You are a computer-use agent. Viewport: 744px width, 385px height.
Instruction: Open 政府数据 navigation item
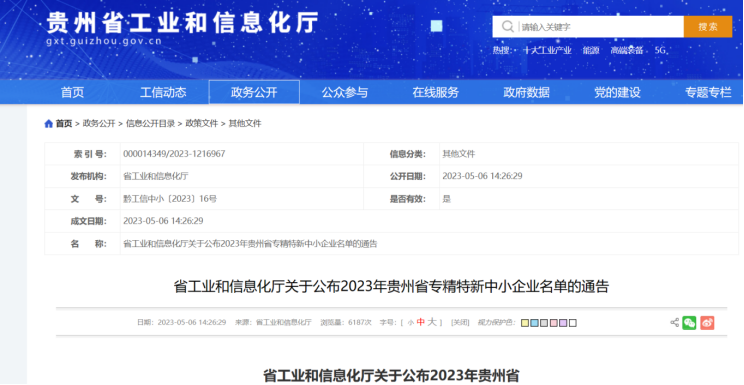(526, 93)
